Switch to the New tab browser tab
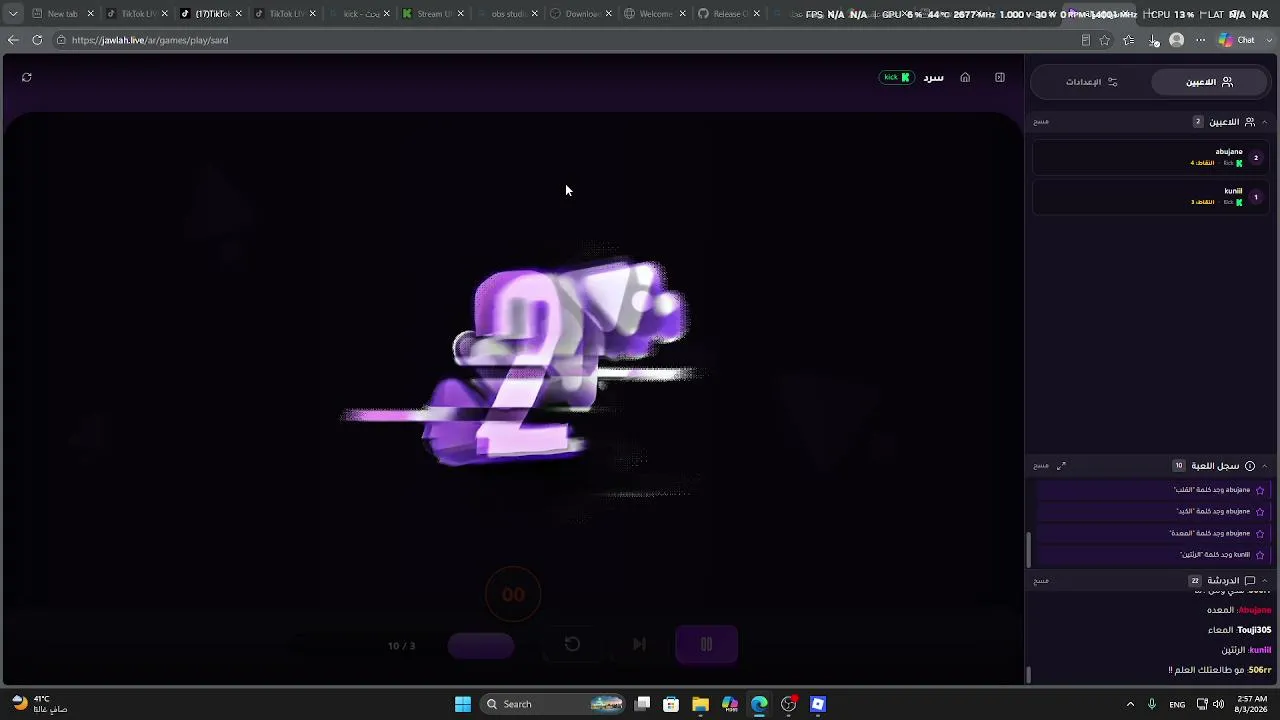 coord(62,14)
